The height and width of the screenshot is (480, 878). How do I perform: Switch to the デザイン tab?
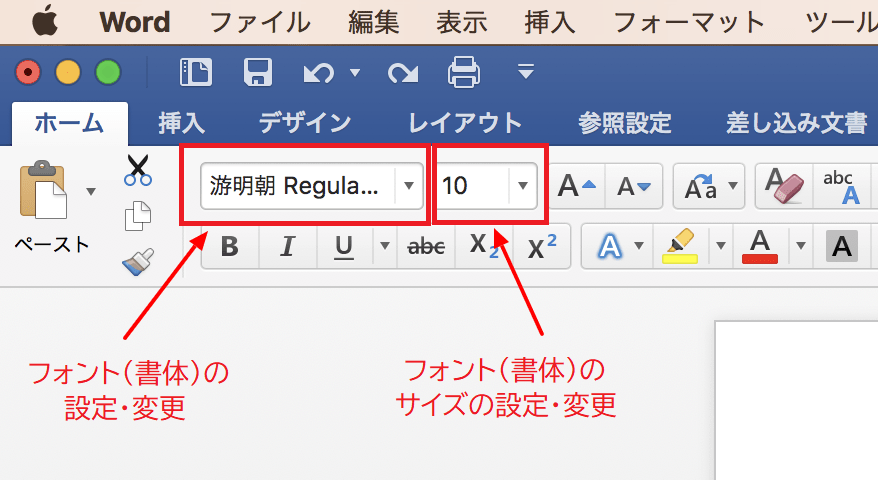(305, 123)
